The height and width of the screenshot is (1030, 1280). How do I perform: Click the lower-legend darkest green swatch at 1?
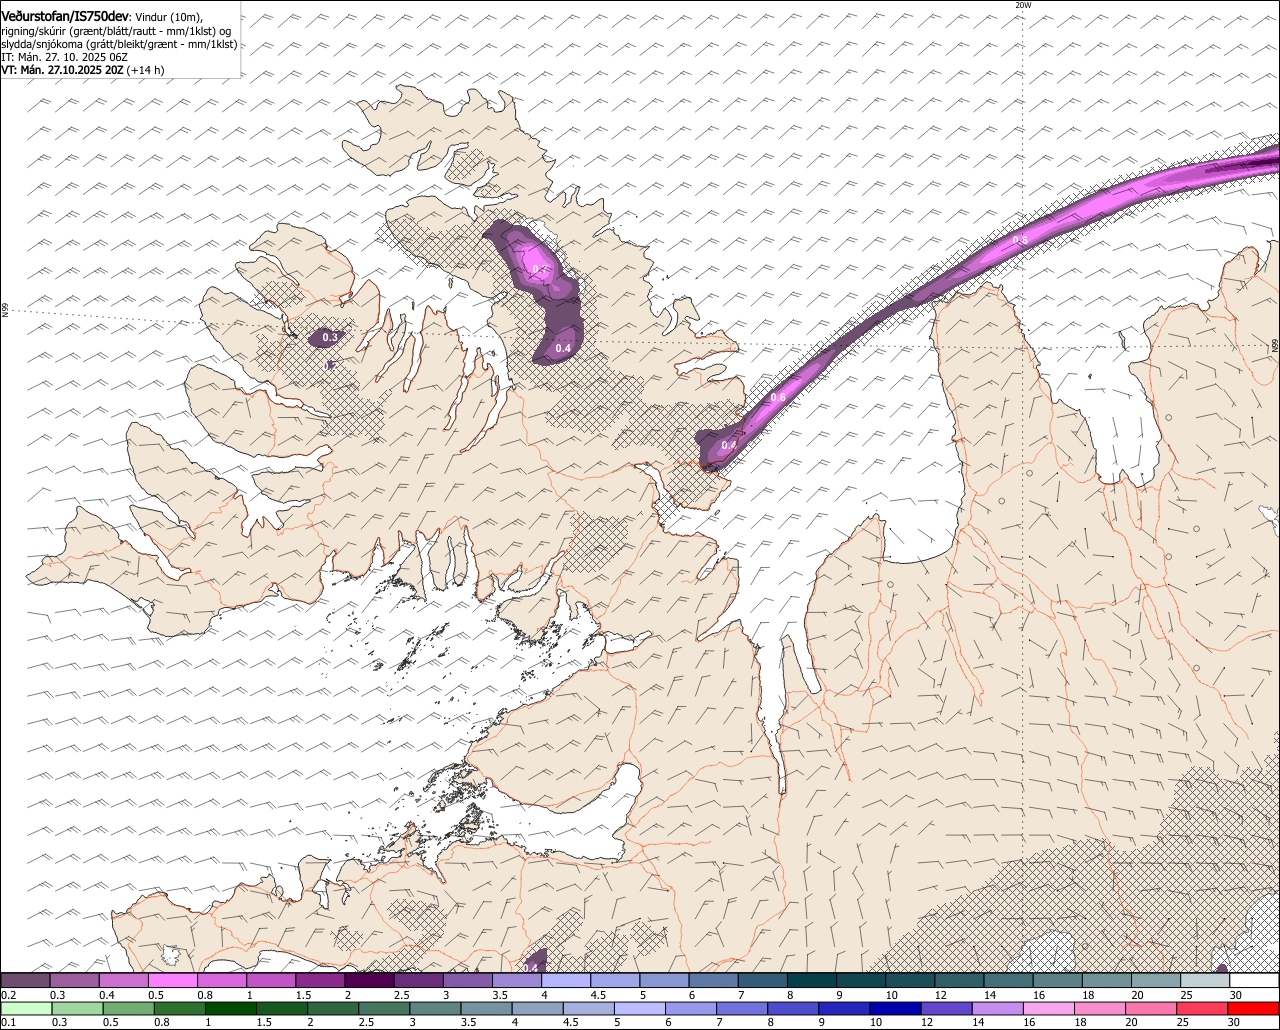(230, 1008)
